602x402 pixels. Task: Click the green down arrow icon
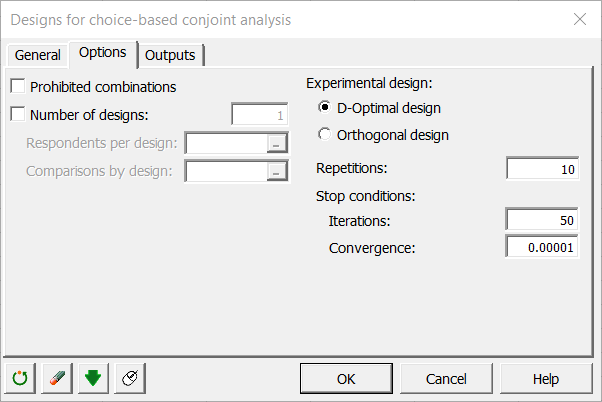pos(93,379)
